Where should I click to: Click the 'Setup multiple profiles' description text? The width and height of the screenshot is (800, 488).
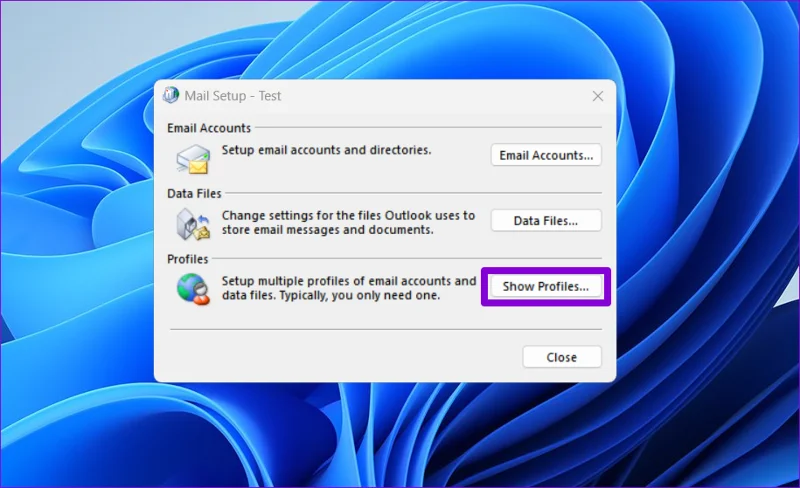point(349,288)
